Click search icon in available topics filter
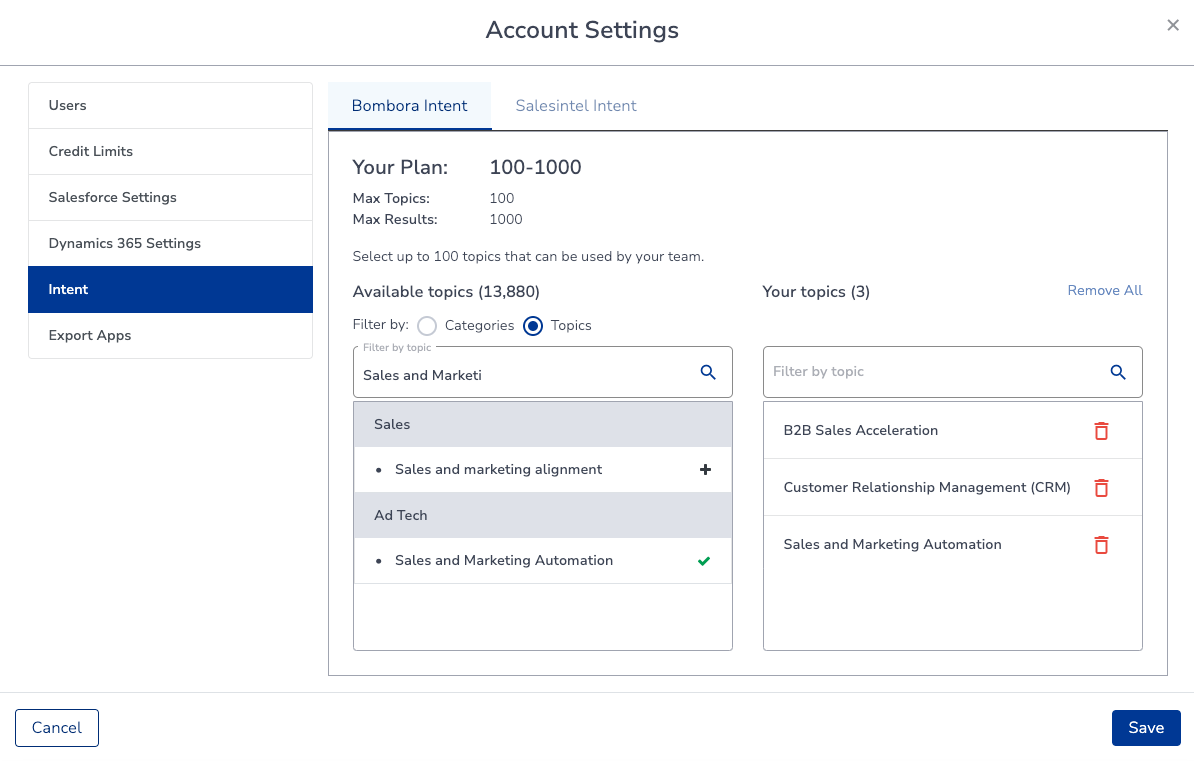This screenshot has height=761, width=1194. tap(708, 373)
